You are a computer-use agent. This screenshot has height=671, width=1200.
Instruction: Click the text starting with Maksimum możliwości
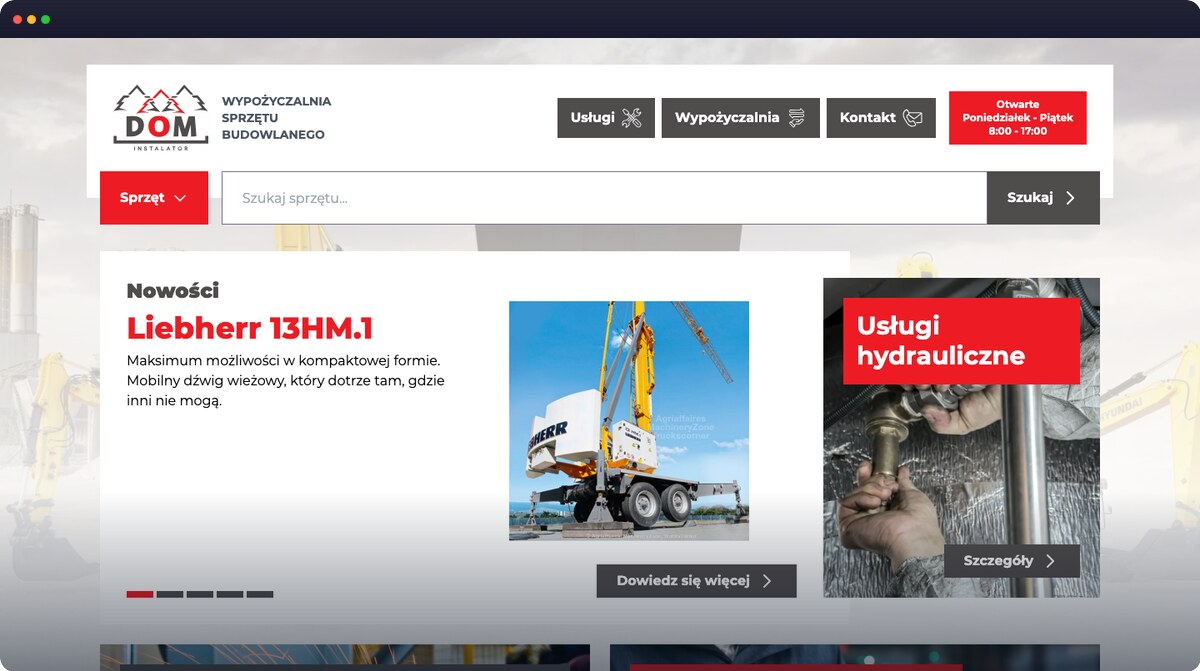pos(286,380)
